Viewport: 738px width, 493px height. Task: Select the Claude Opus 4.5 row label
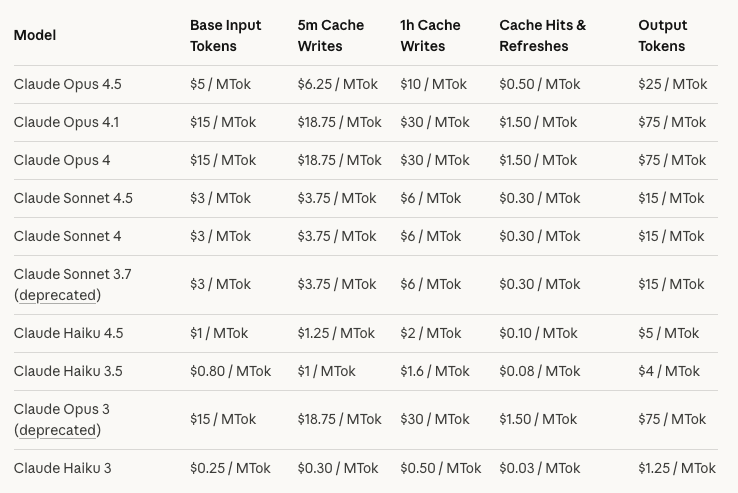[x=67, y=84]
